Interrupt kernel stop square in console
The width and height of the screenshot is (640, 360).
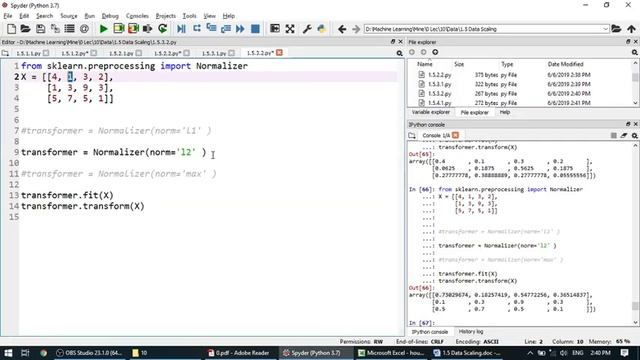(x=613, y=136)
